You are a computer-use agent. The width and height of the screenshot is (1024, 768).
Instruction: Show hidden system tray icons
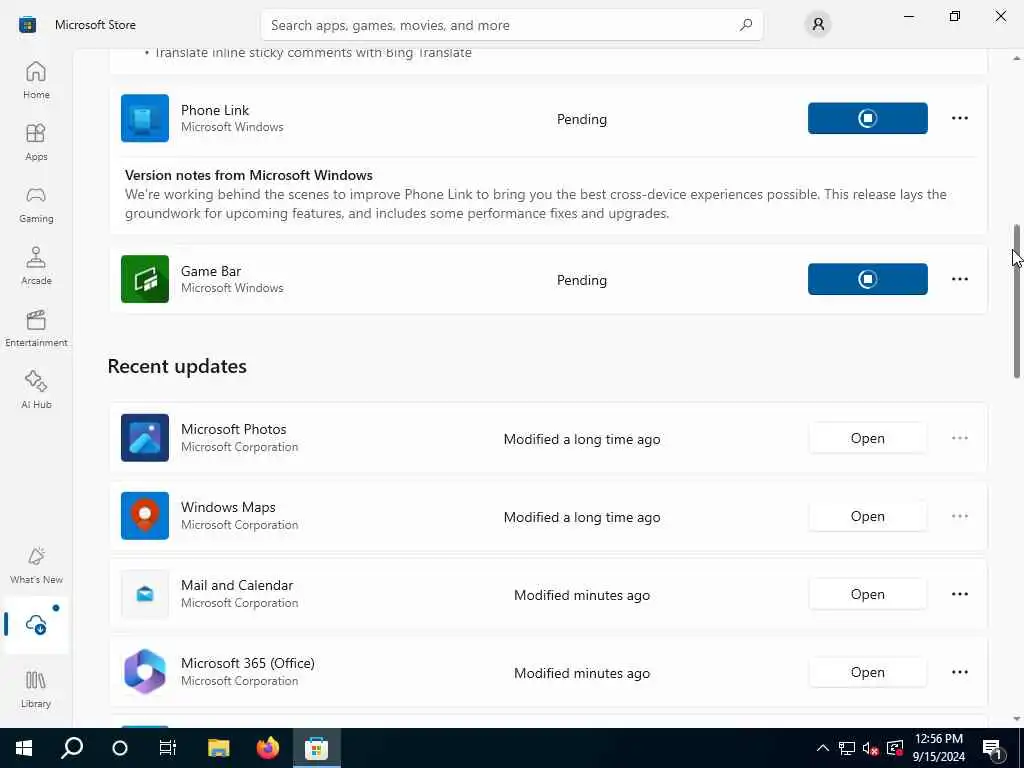point(823,748)
